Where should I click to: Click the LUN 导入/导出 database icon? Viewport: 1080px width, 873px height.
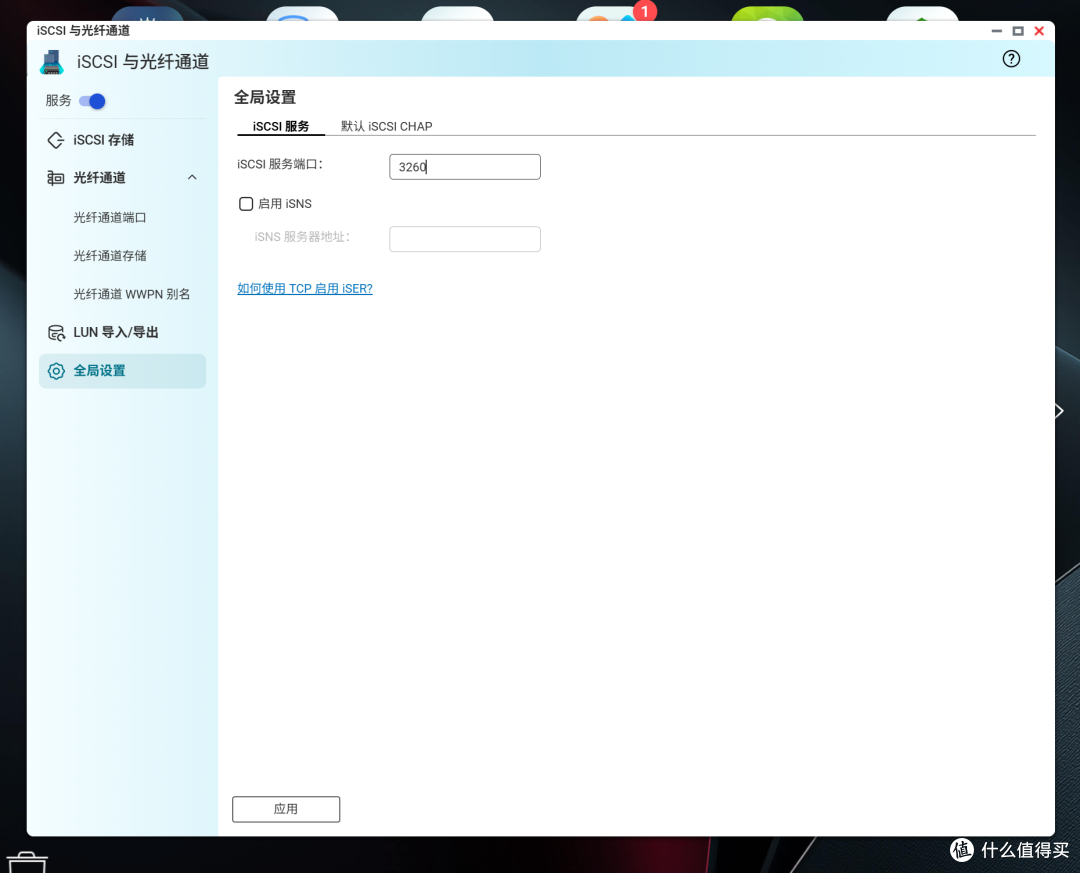coord(56,333)
